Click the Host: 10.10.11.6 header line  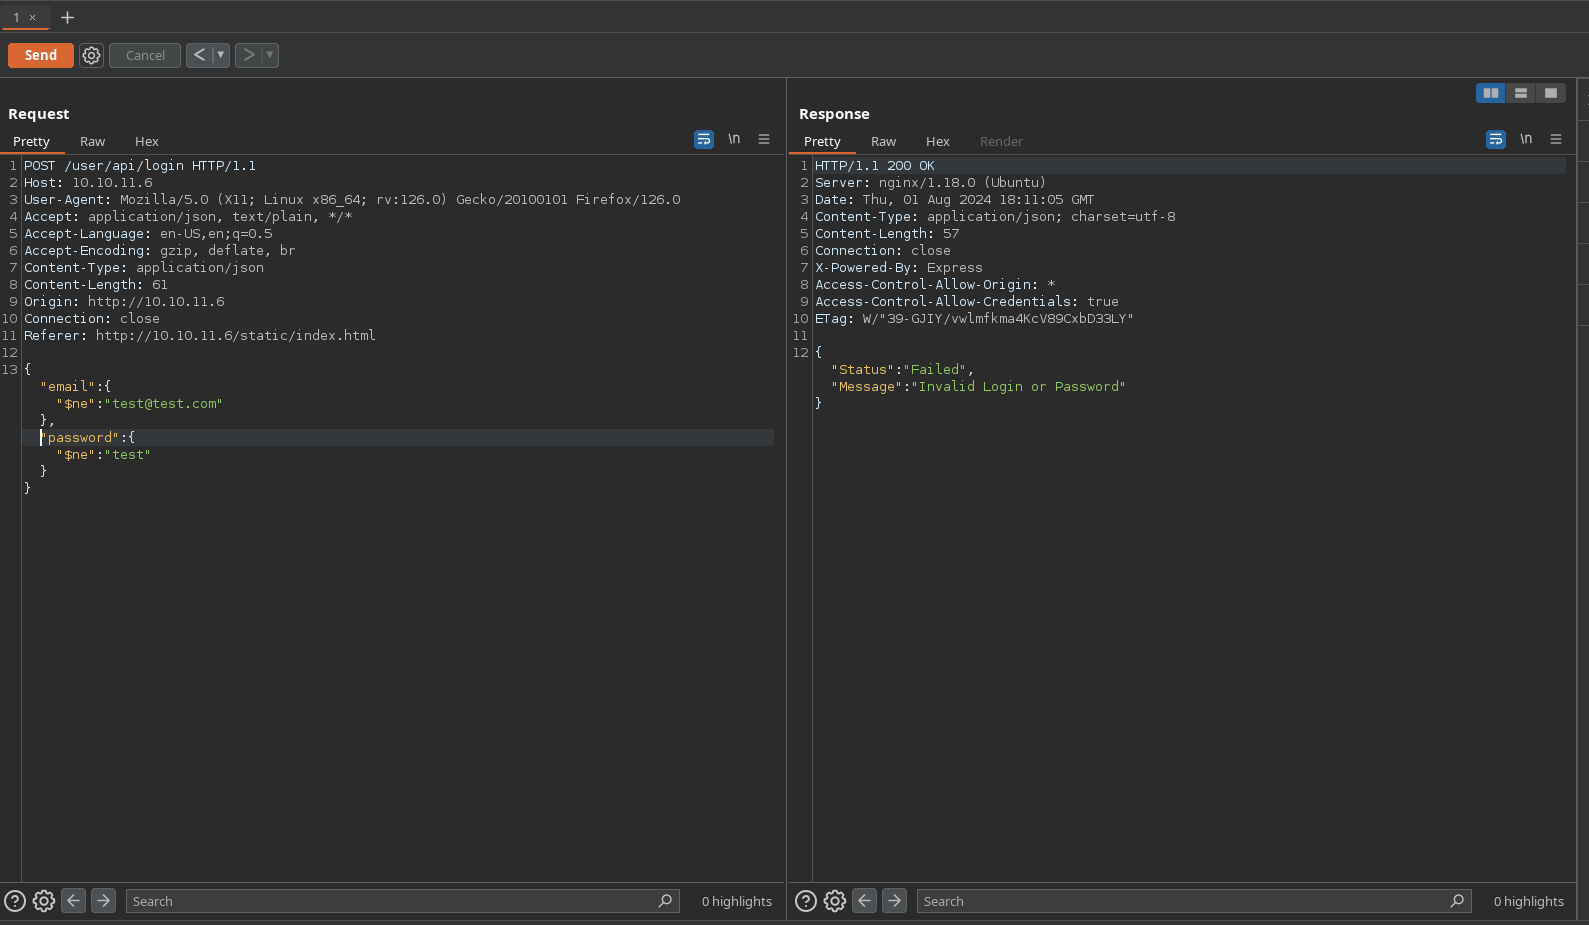88,183
